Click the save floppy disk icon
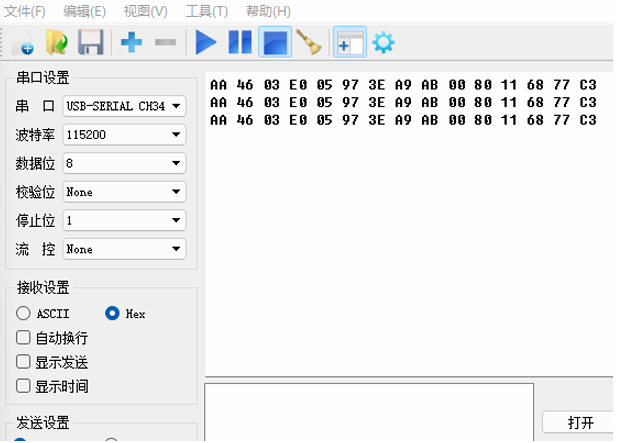The image size is (619, 443). 90,43
